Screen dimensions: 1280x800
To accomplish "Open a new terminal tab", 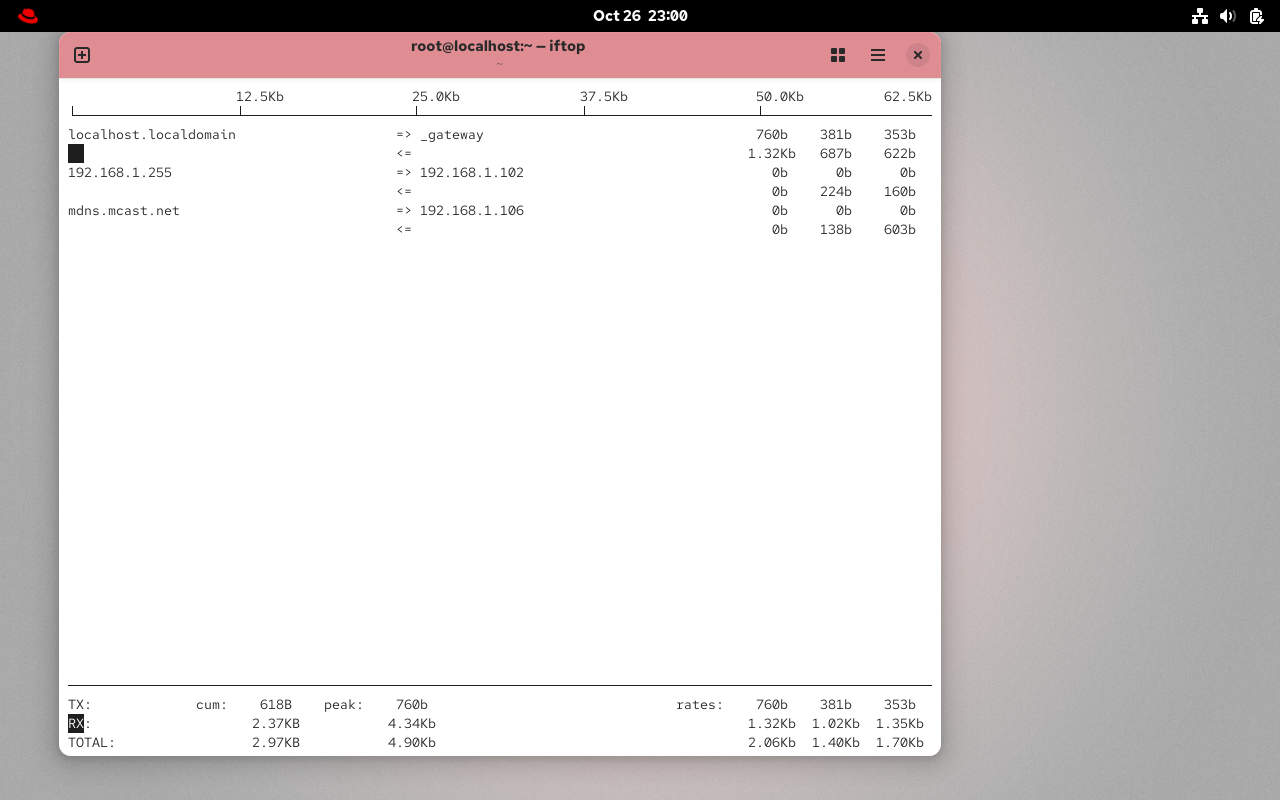I will coord(82,55).
